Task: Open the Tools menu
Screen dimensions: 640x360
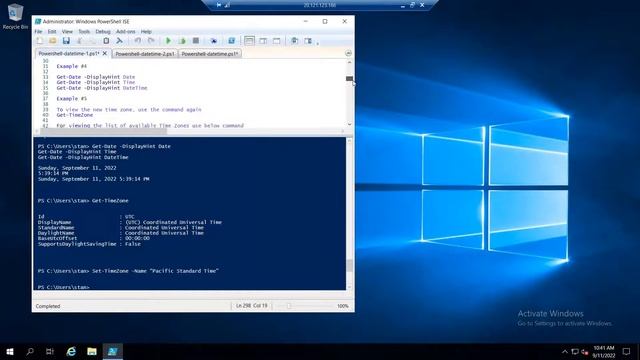Action: (84, 31)
